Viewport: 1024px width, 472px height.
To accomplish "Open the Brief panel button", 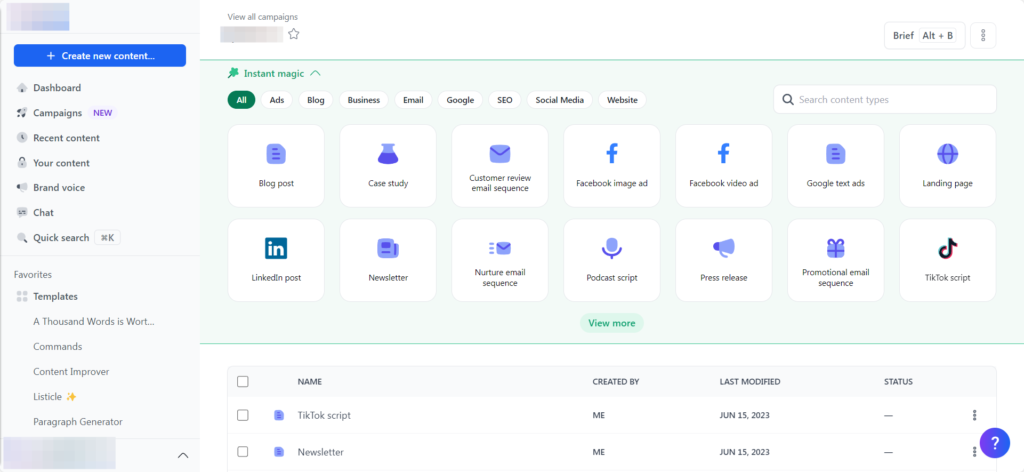I will tap(925, 36).
